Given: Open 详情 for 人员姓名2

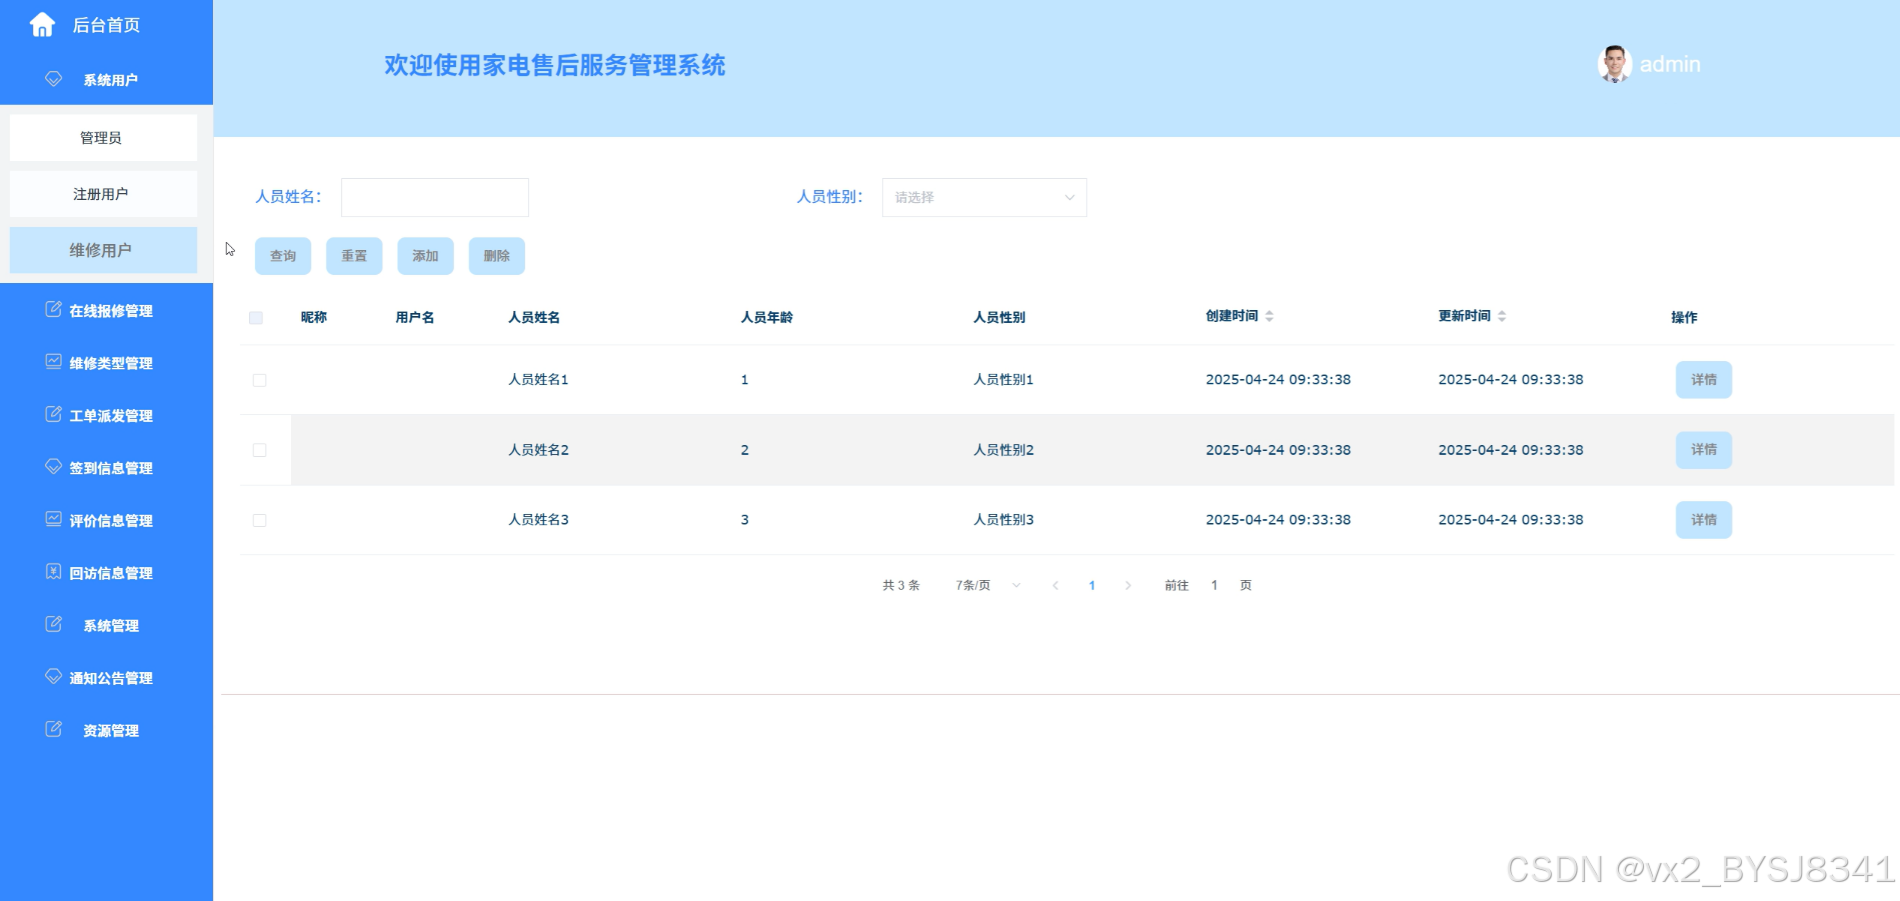Looking at the screenshot, I should click(1704, 450).
